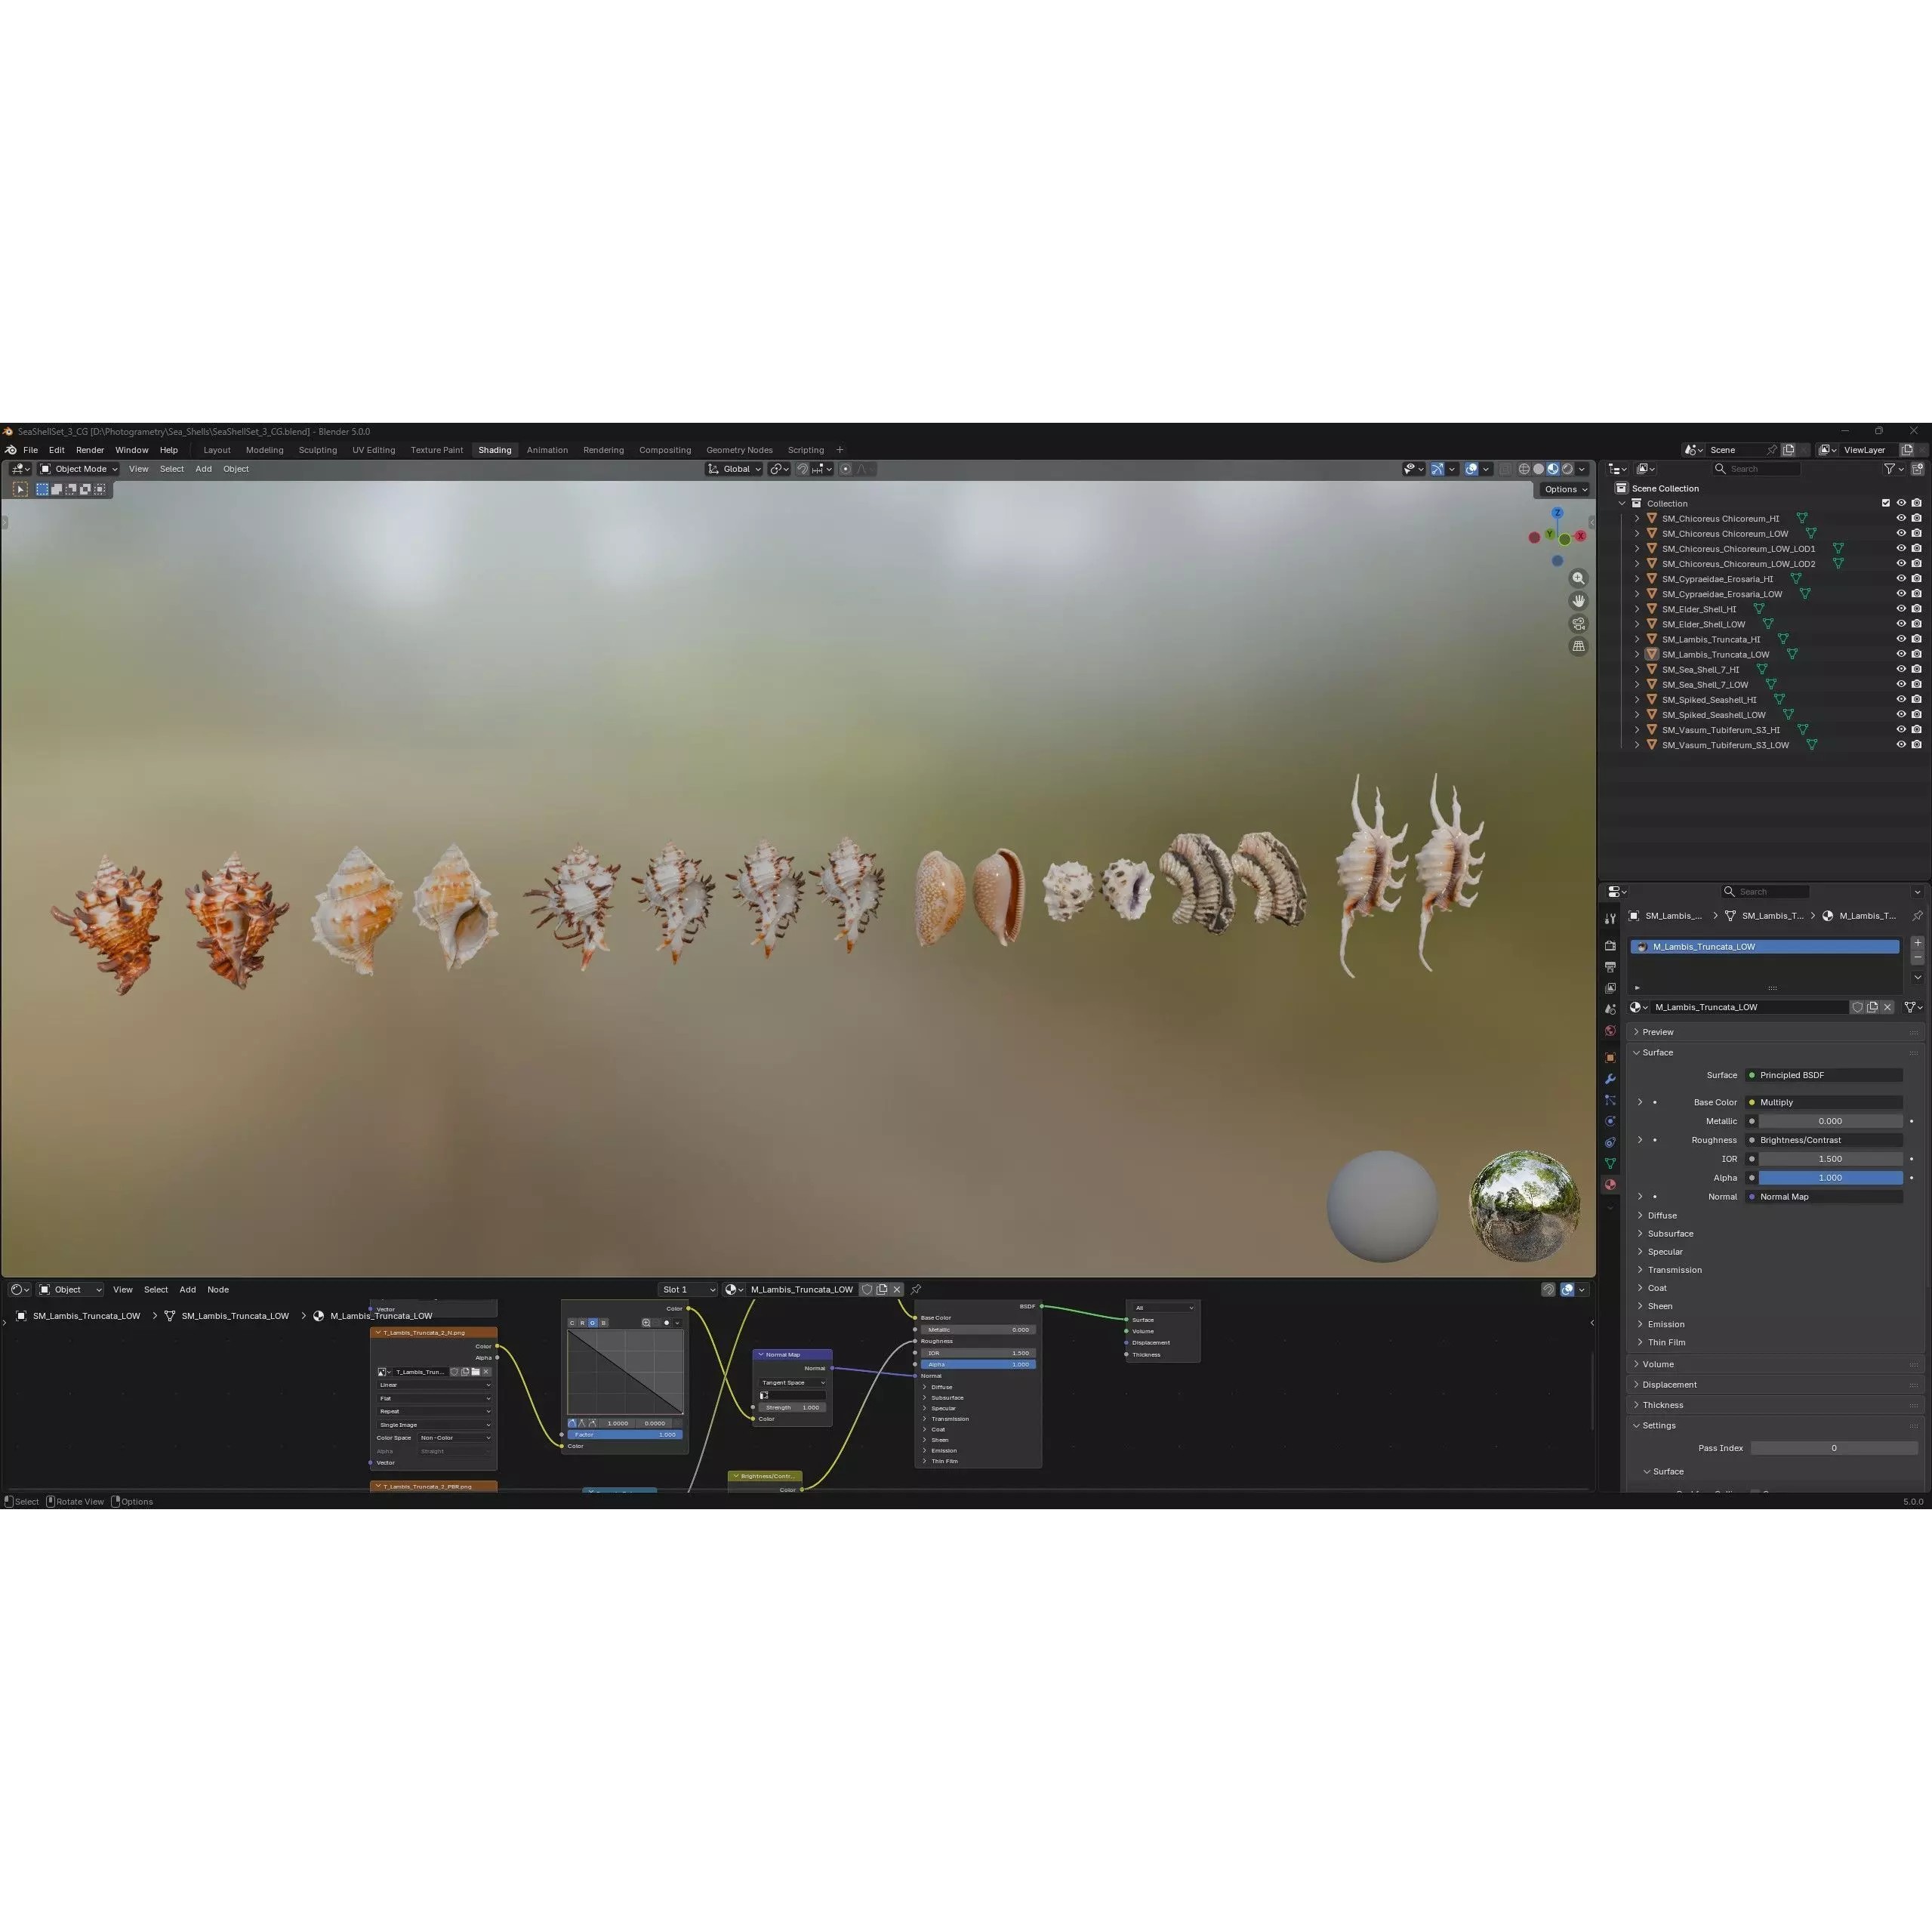
Task: Switch viewport to Rendered shading mode
Action: coord(1567,469)
